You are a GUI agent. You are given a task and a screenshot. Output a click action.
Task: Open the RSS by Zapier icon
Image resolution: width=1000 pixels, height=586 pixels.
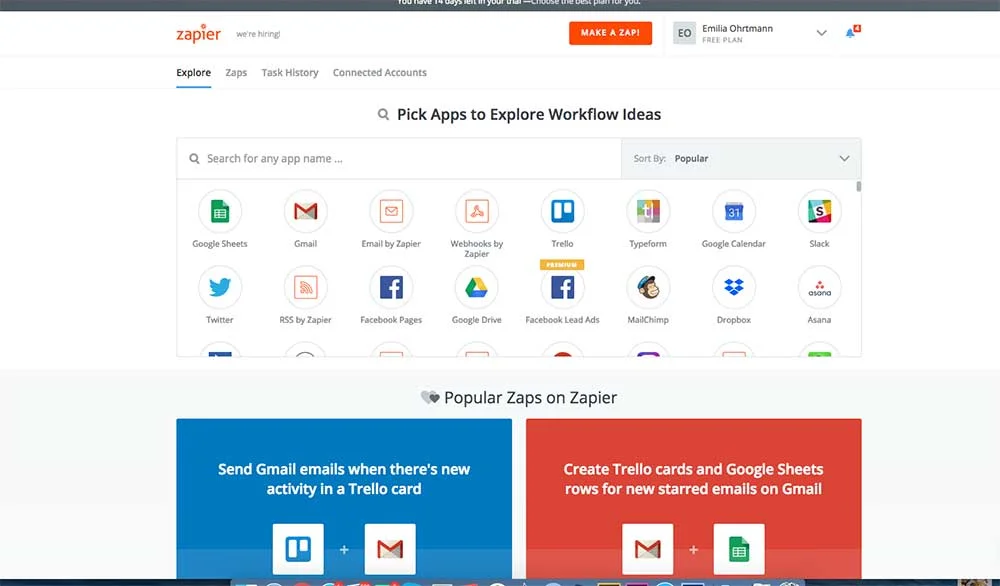tap(305, 287)
